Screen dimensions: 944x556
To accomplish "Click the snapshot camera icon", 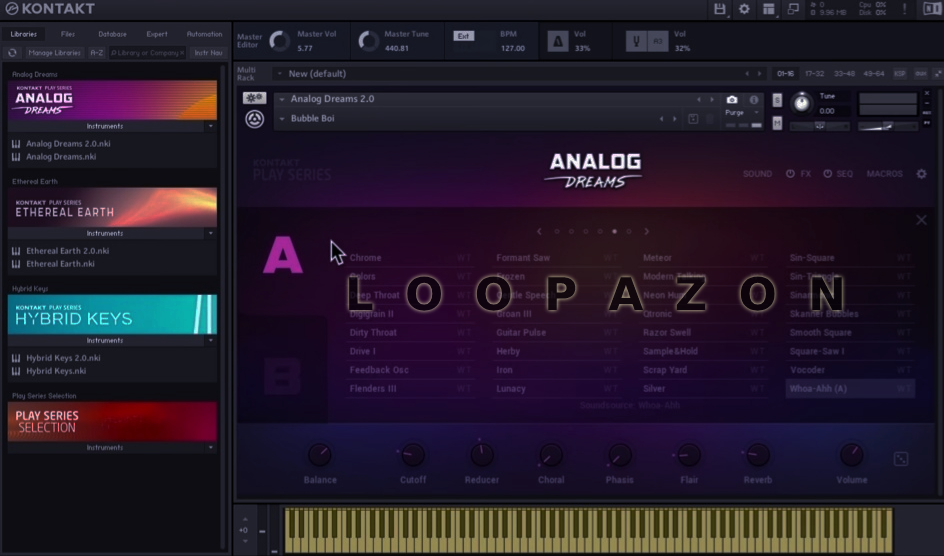I will (x=731, y=99).
